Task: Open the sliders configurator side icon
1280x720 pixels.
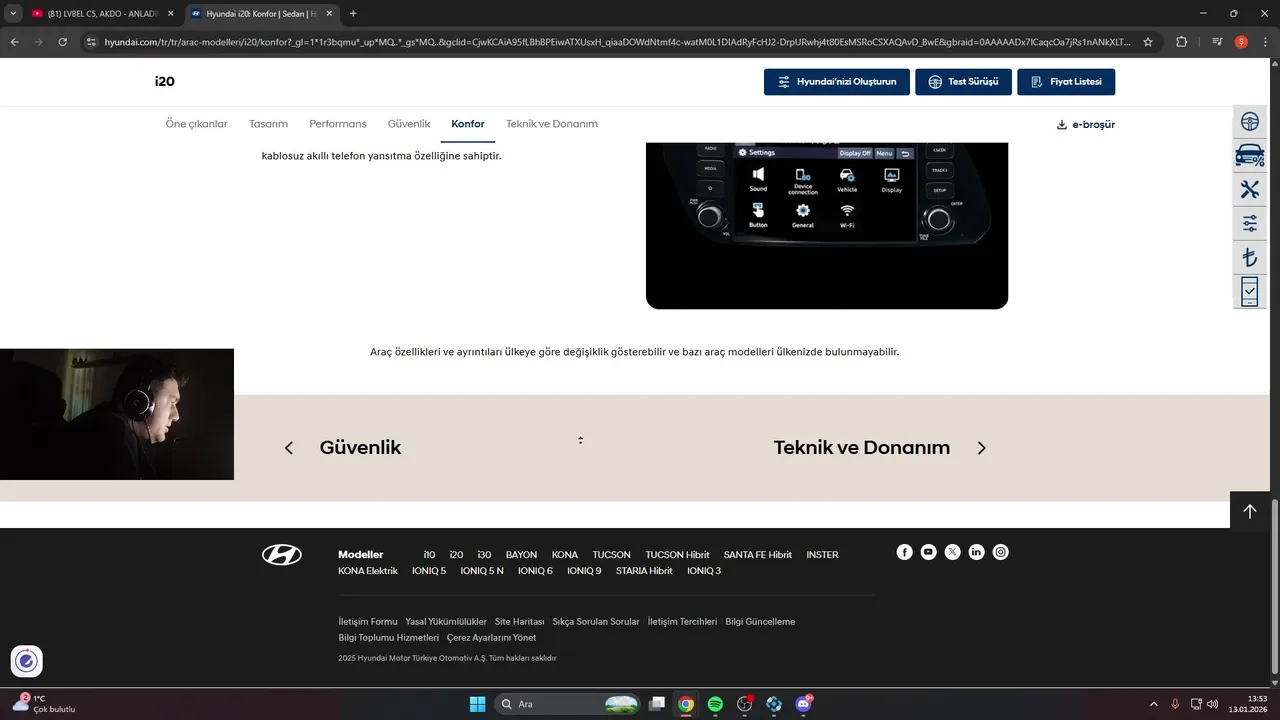Action: point(1249,224)
